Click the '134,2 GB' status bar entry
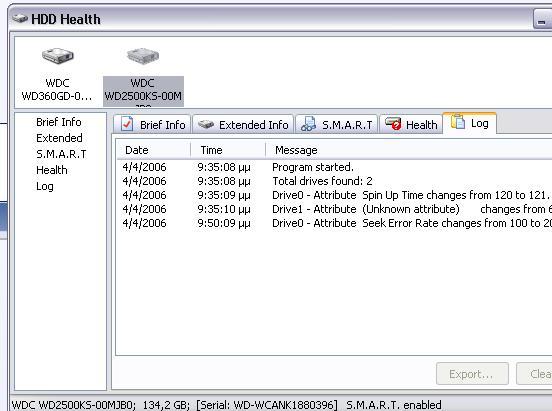 pyautogui.click(x=166, y=405)
